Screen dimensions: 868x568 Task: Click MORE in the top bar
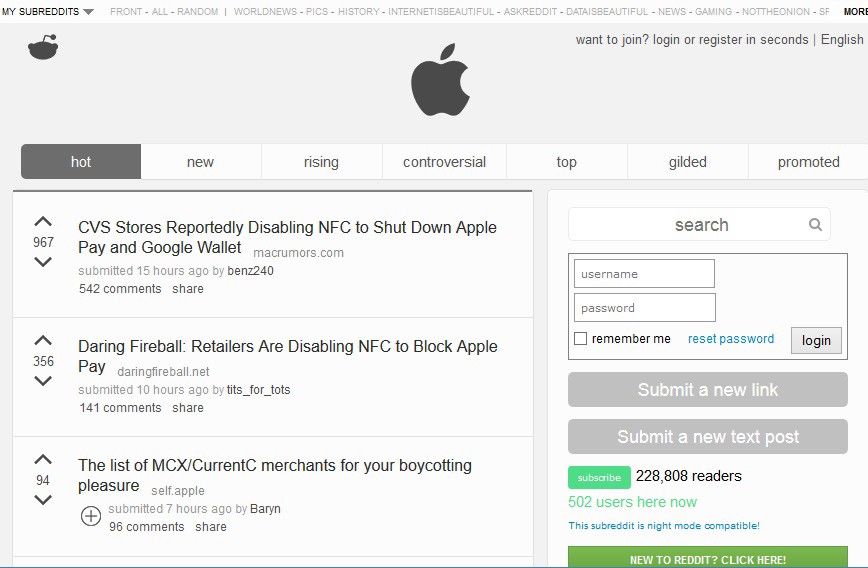click(855, 11)
